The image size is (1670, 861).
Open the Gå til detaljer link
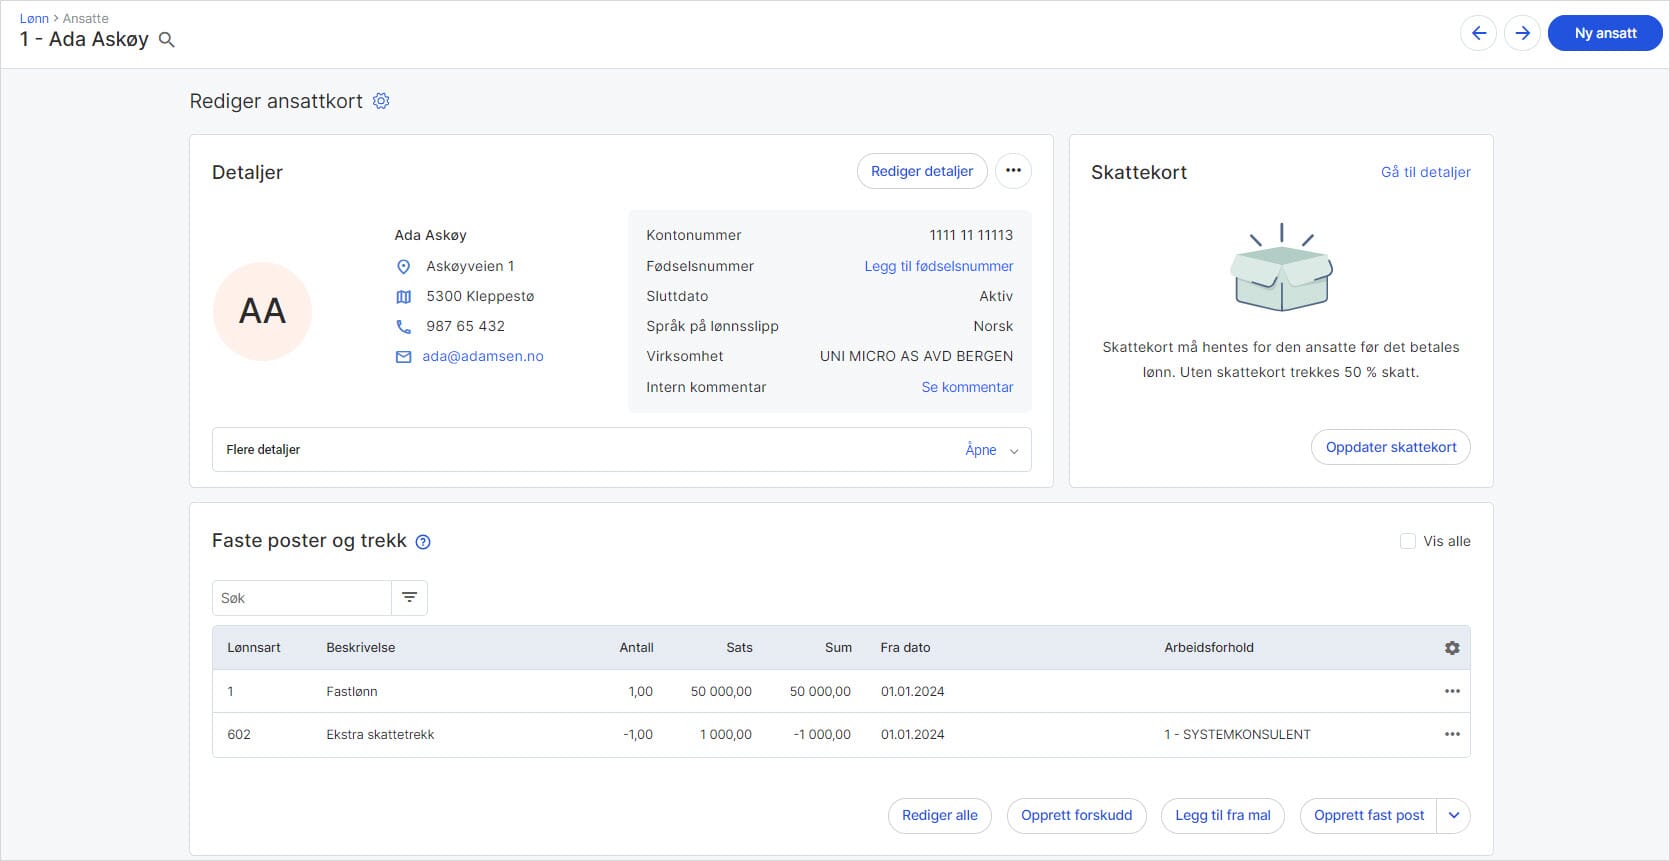[1425, 172]
